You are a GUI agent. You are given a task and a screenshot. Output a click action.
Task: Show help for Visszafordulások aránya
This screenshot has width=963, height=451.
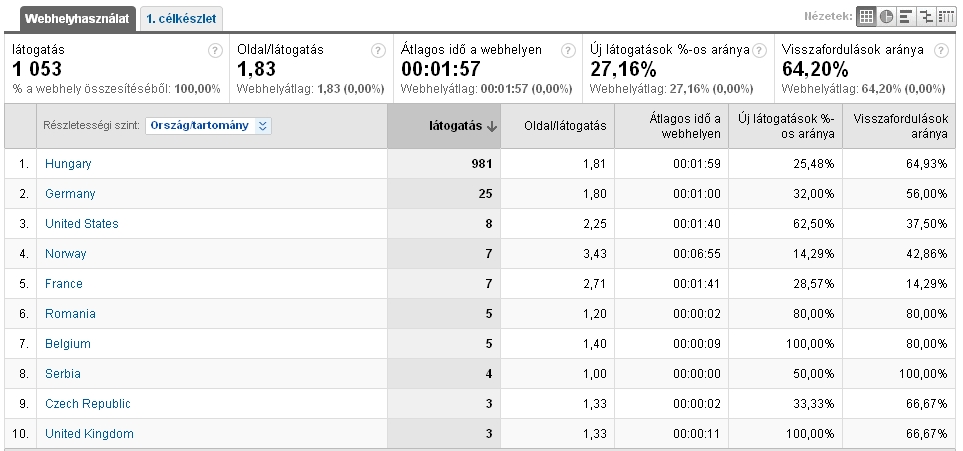click(941, 51)
